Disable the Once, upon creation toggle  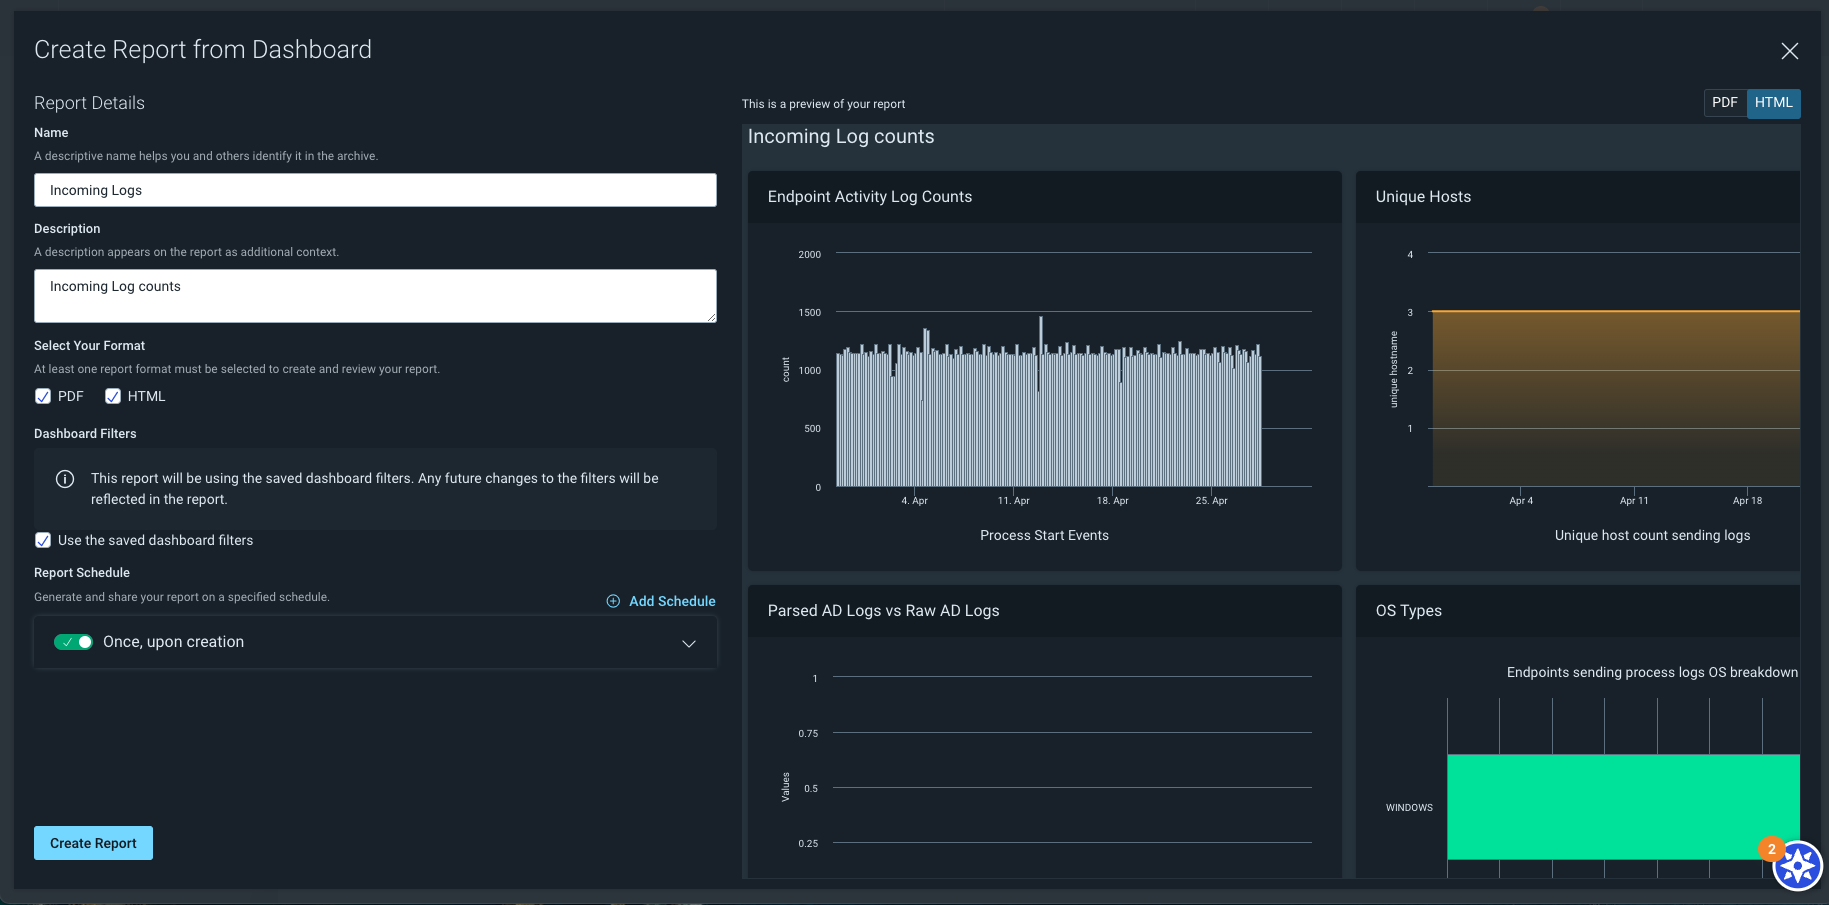click(x=73, y=642)
